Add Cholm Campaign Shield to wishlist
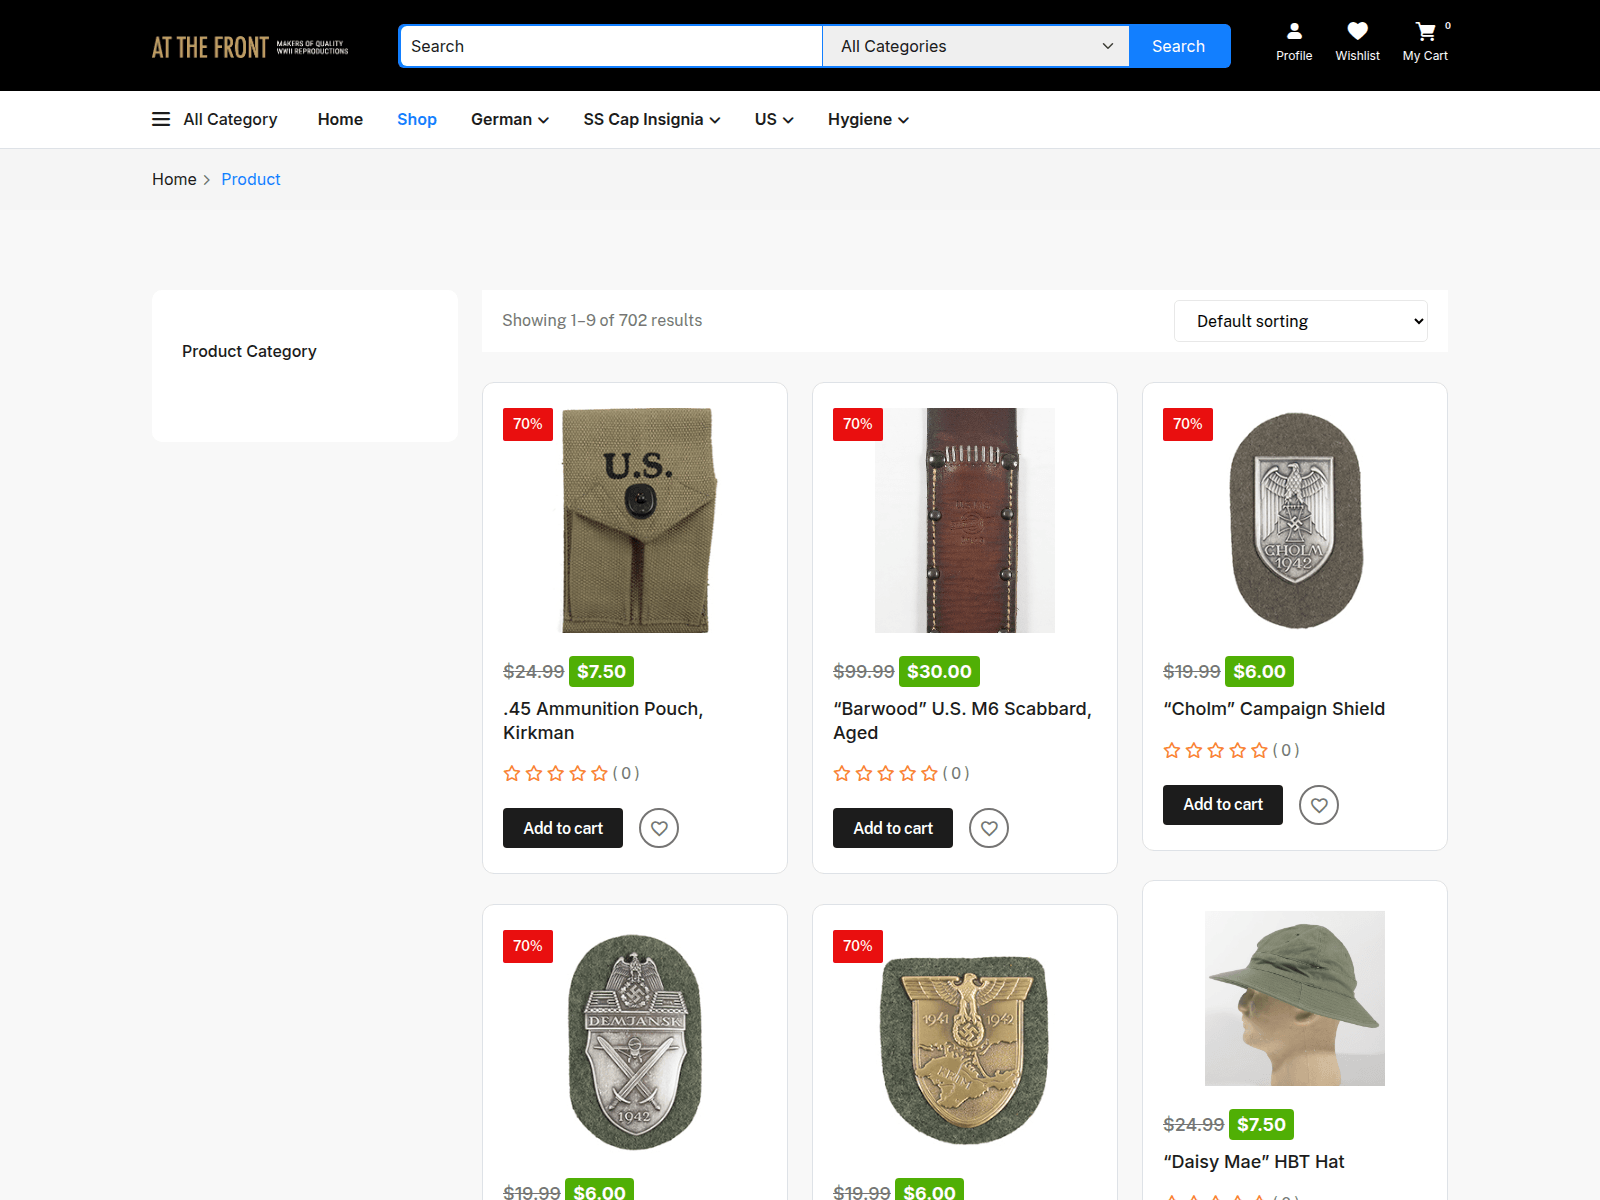The width and height of the screenshot is (1600, 1200). [1319, 805]
